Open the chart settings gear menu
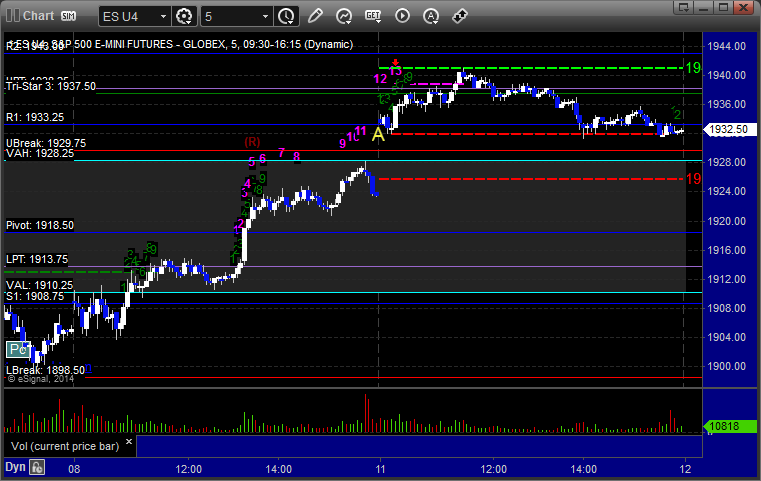 [x=184, y=17]
